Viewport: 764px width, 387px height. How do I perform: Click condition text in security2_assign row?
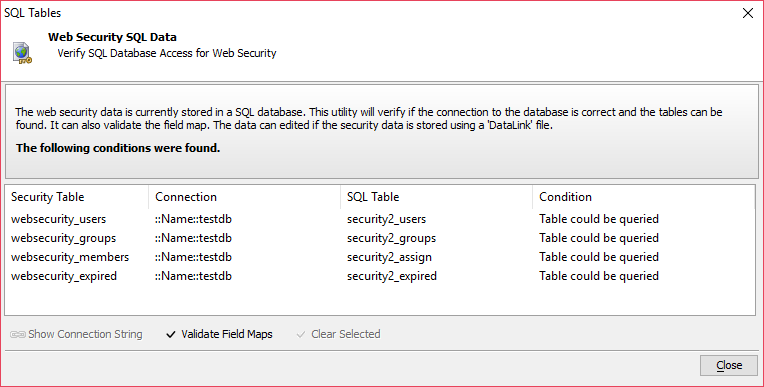(599, 257)
